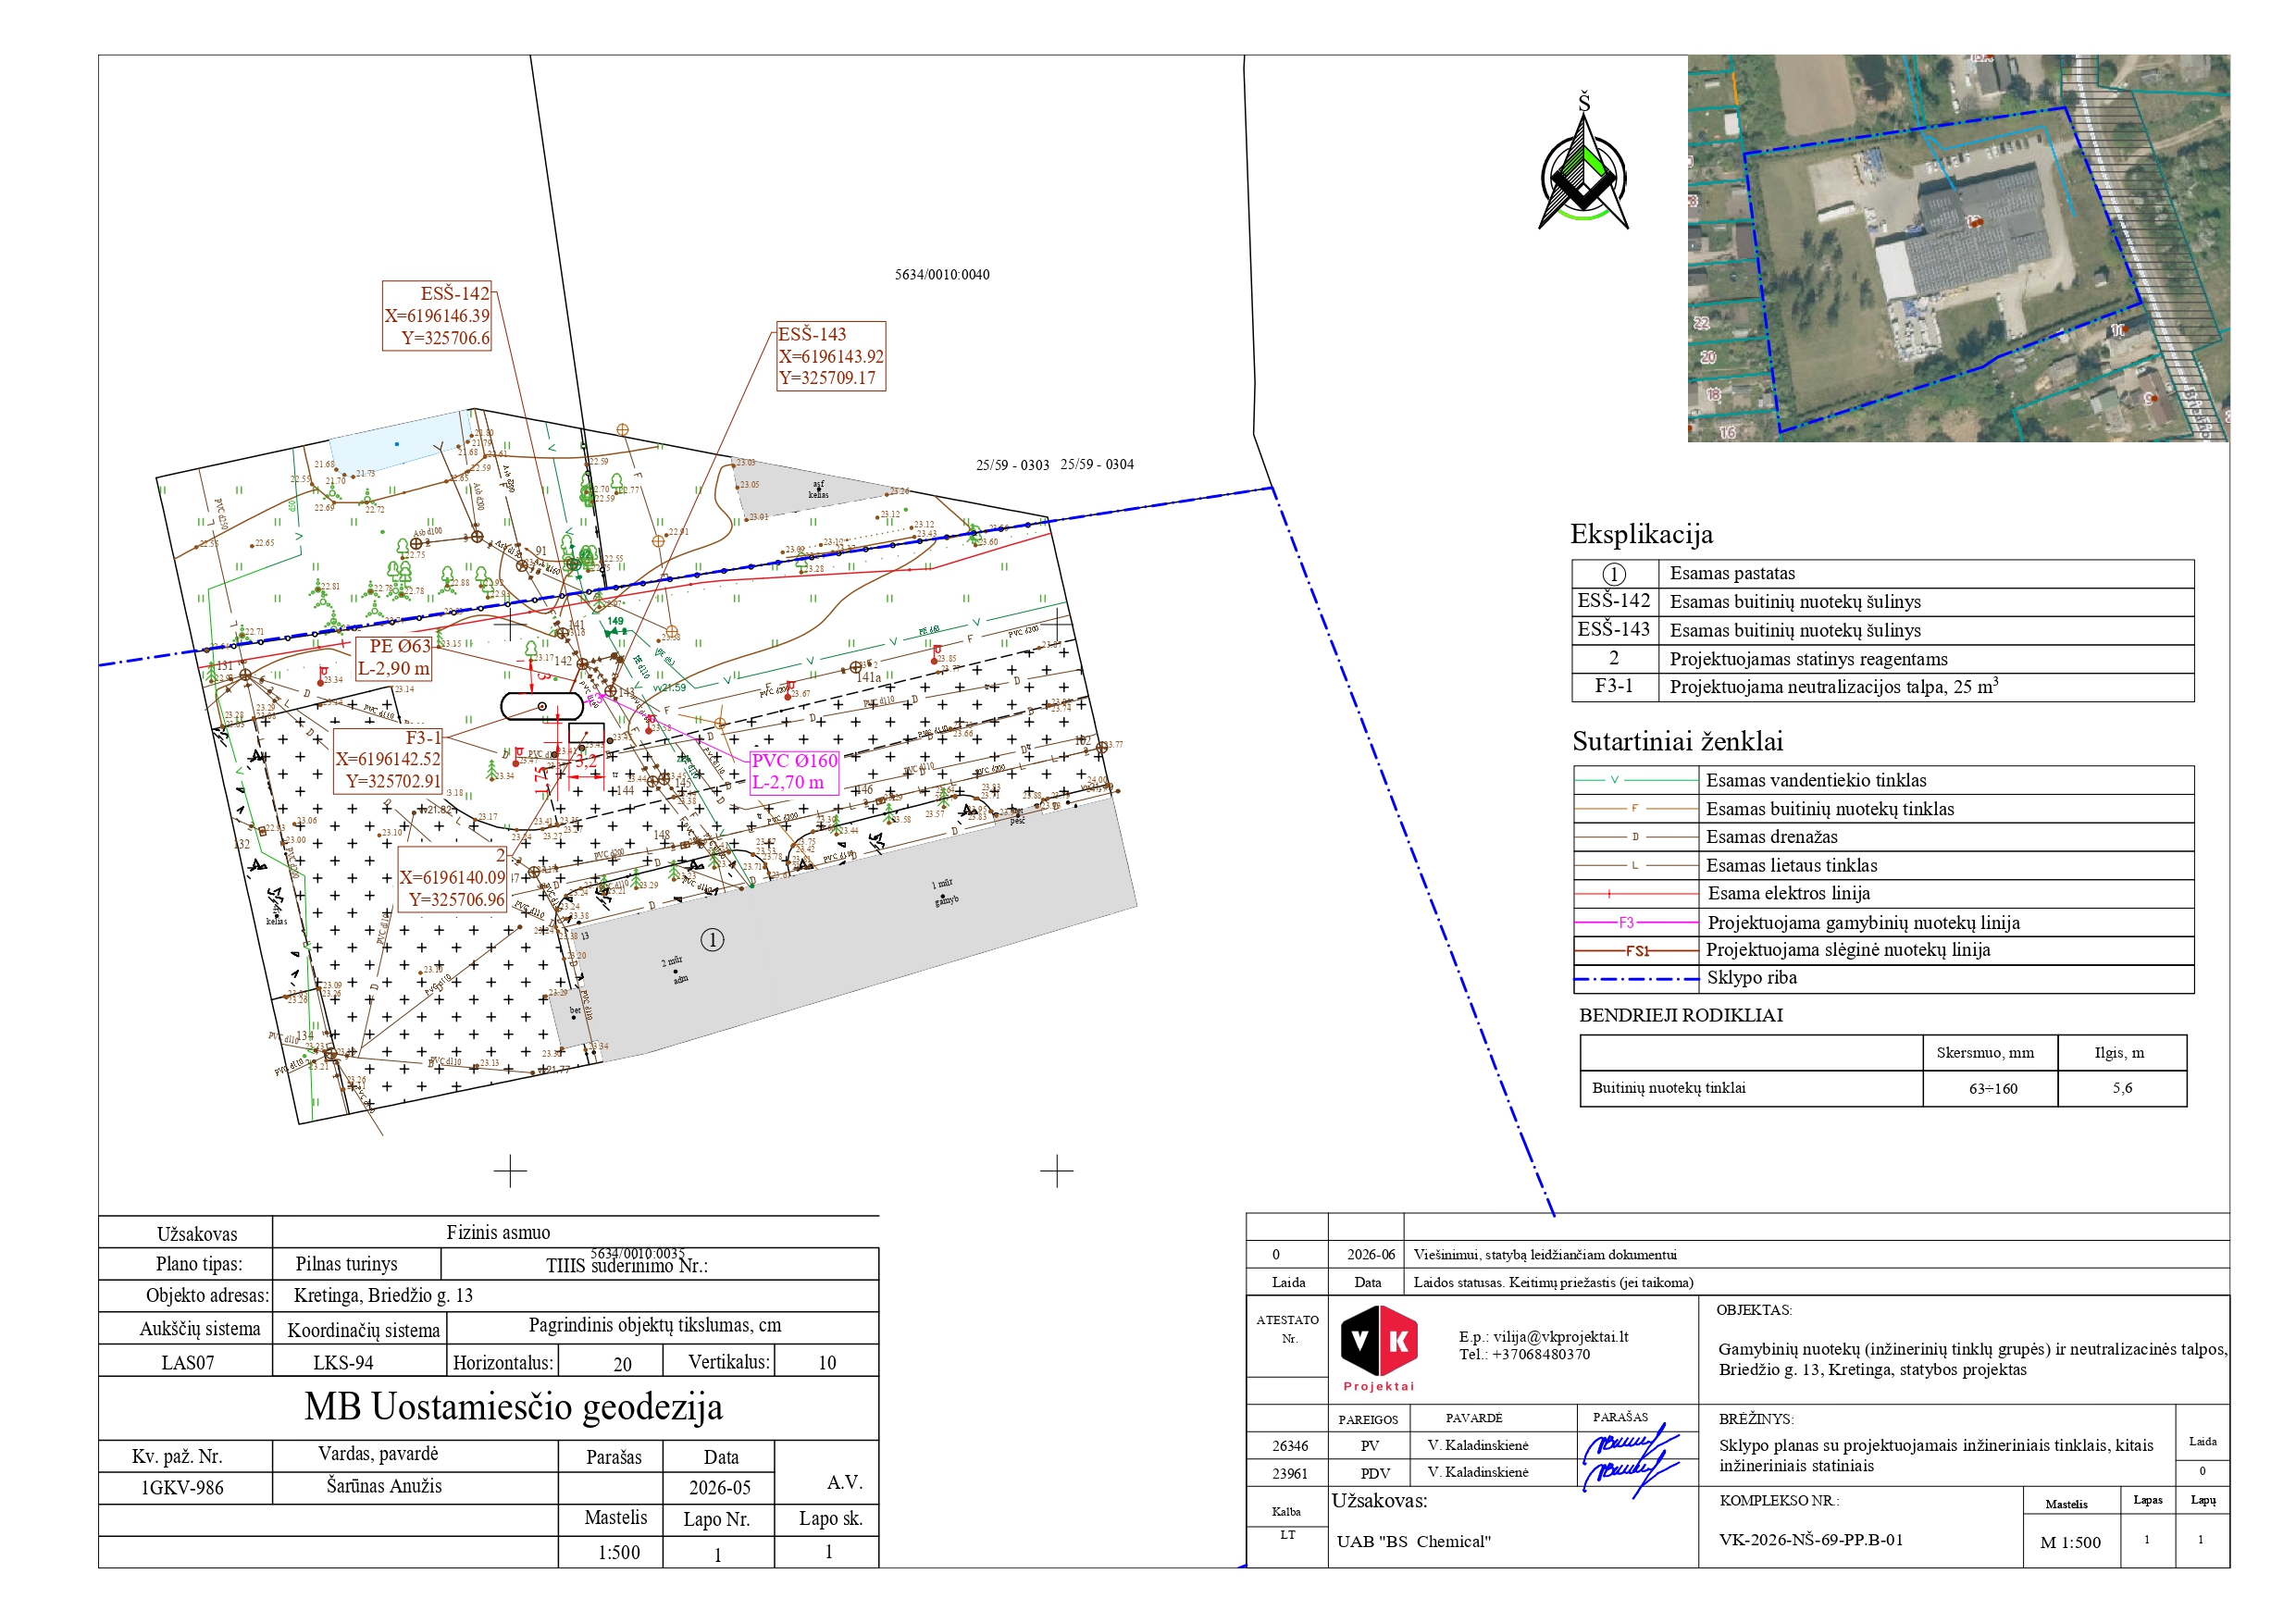
Task: Click "Viešinimui, statybą leidžiančiam dokumentui" revision status
Action: point(1545,1256)
